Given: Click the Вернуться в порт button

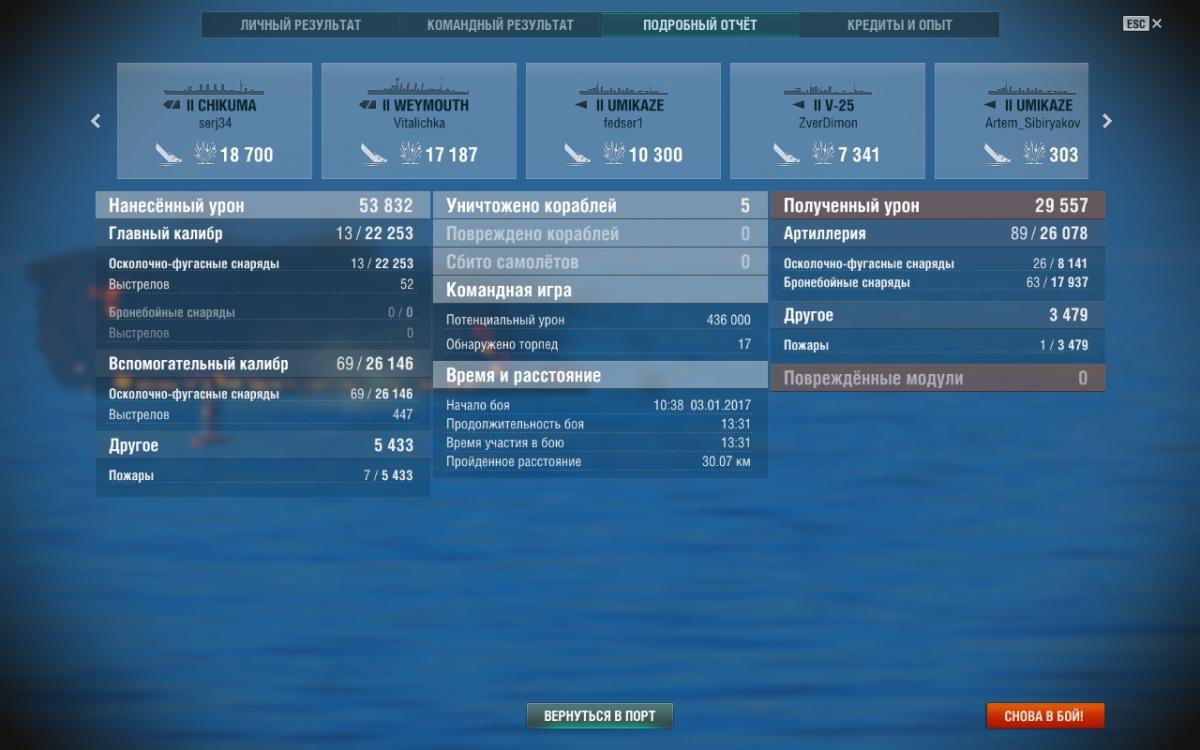Looking at the screenshot, I should (x=600, y=716).
